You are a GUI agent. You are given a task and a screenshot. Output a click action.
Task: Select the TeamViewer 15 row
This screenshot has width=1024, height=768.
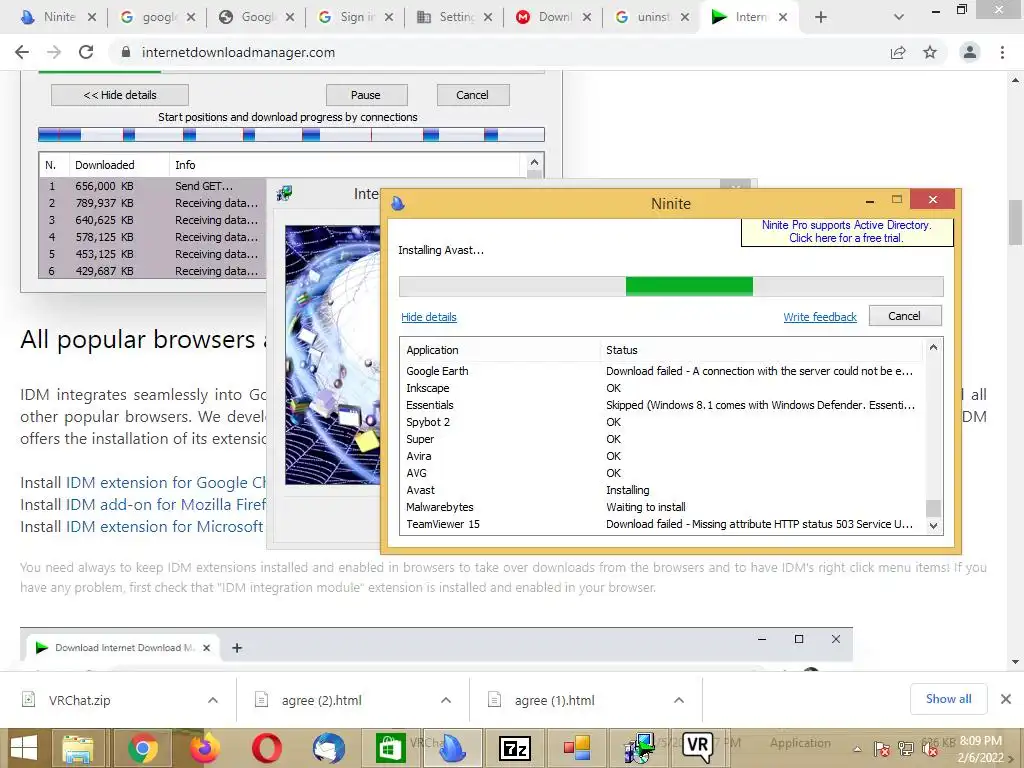click(662, 524)
